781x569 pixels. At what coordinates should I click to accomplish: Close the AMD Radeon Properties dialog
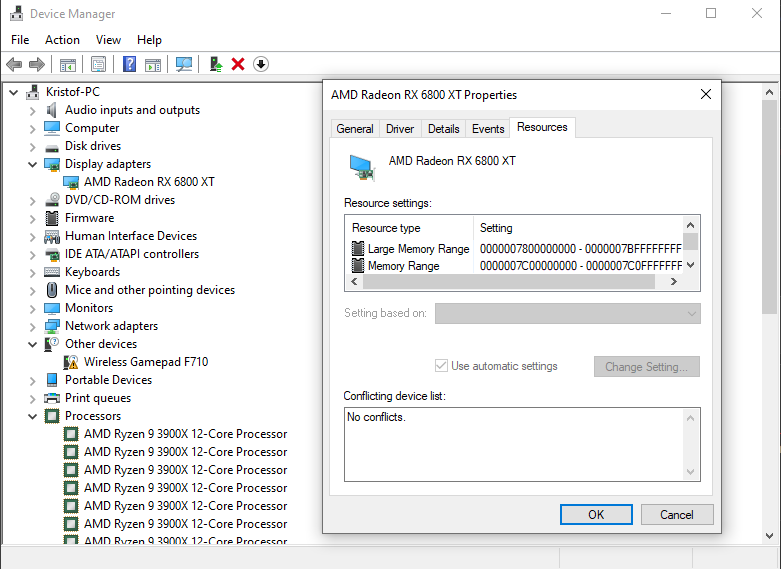706,94
